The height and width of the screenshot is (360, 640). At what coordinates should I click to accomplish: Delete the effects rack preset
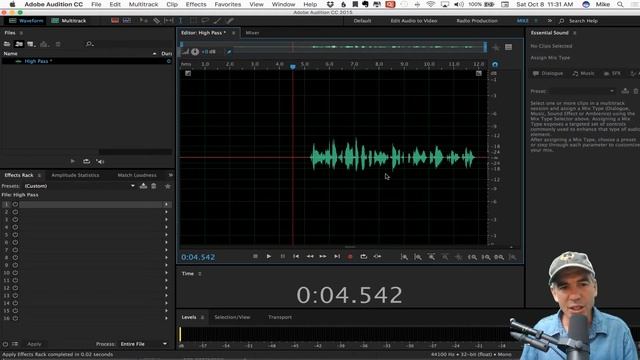point(154,186)
